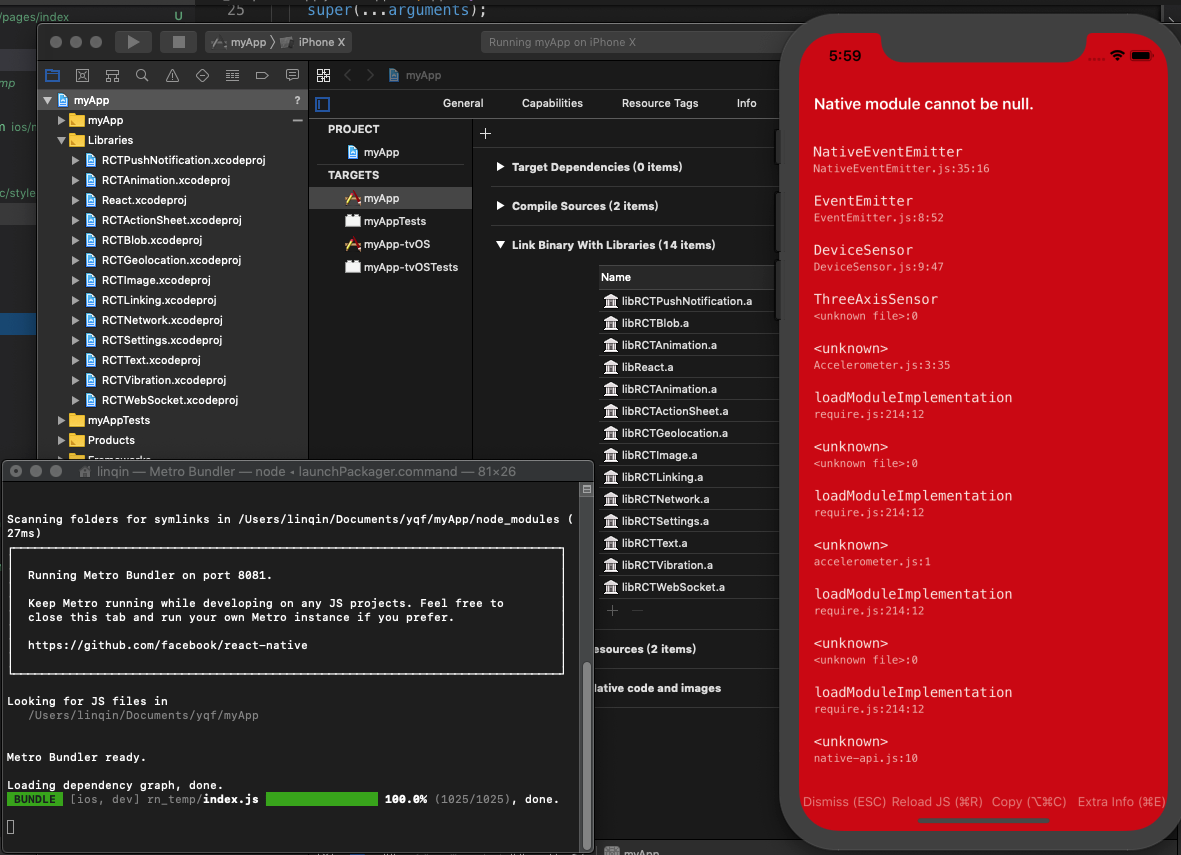The height and width of the screenshot is (855, 1181).
Task: Expand the Products folder
Action: [61, 441]
